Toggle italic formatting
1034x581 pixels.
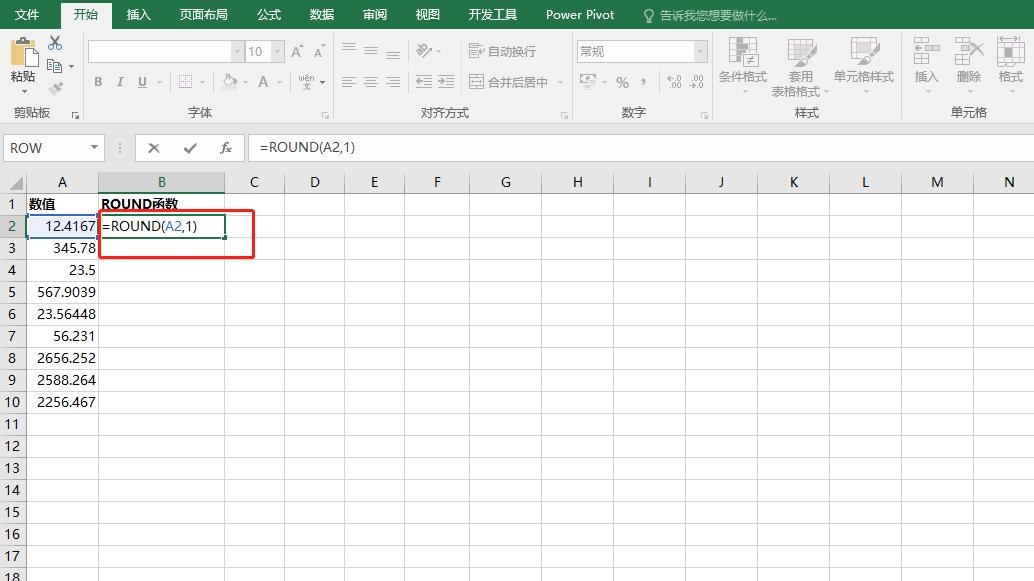119,81
